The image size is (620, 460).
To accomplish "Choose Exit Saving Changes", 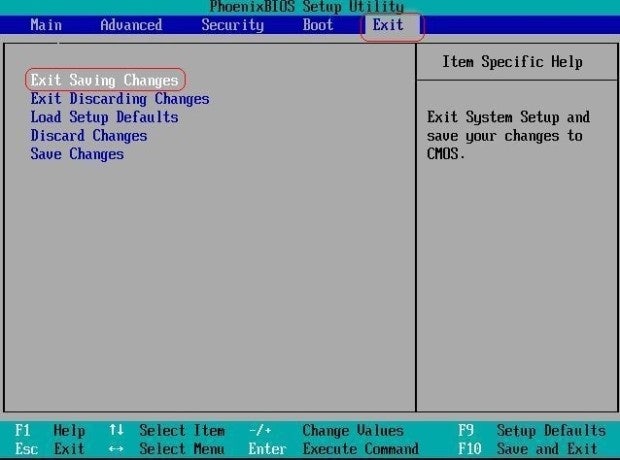I will (x=104, y=80).
